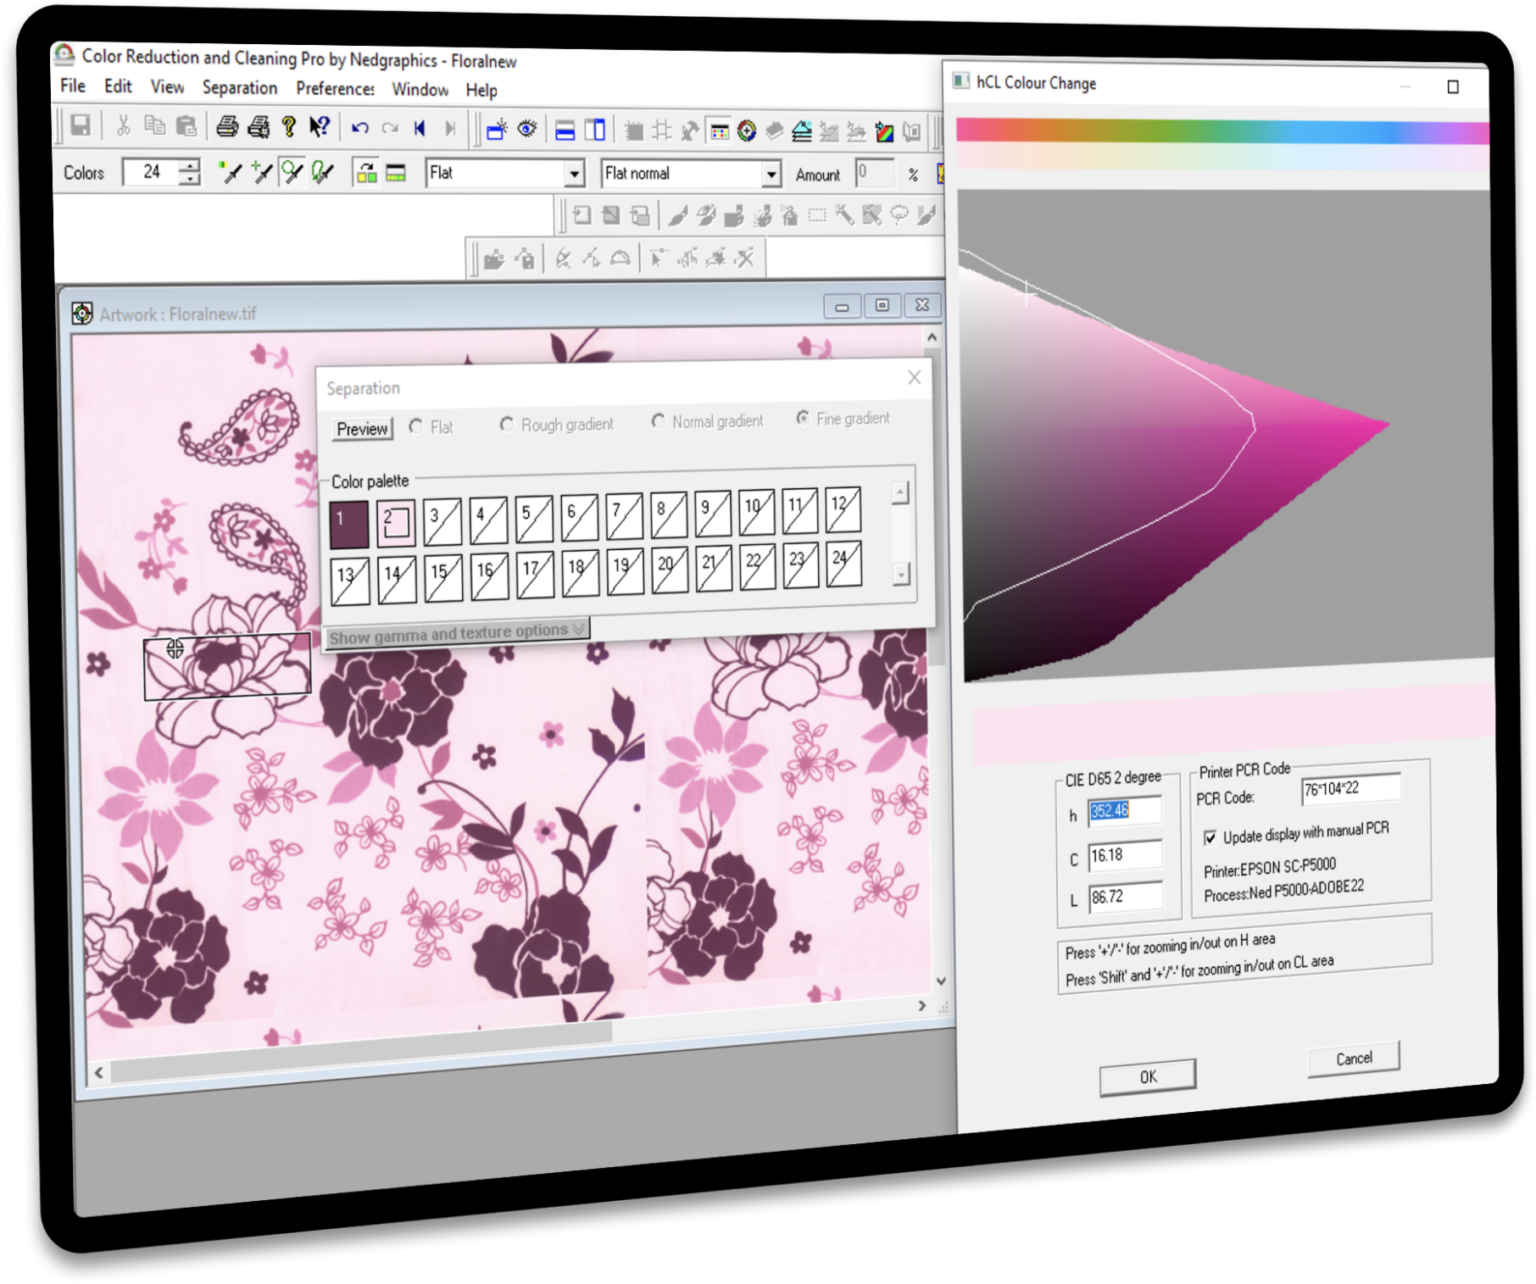Viewport: 1536px width, 1284px height.
Task: Select color palette swatch number 2
Action: click(395, 523)
